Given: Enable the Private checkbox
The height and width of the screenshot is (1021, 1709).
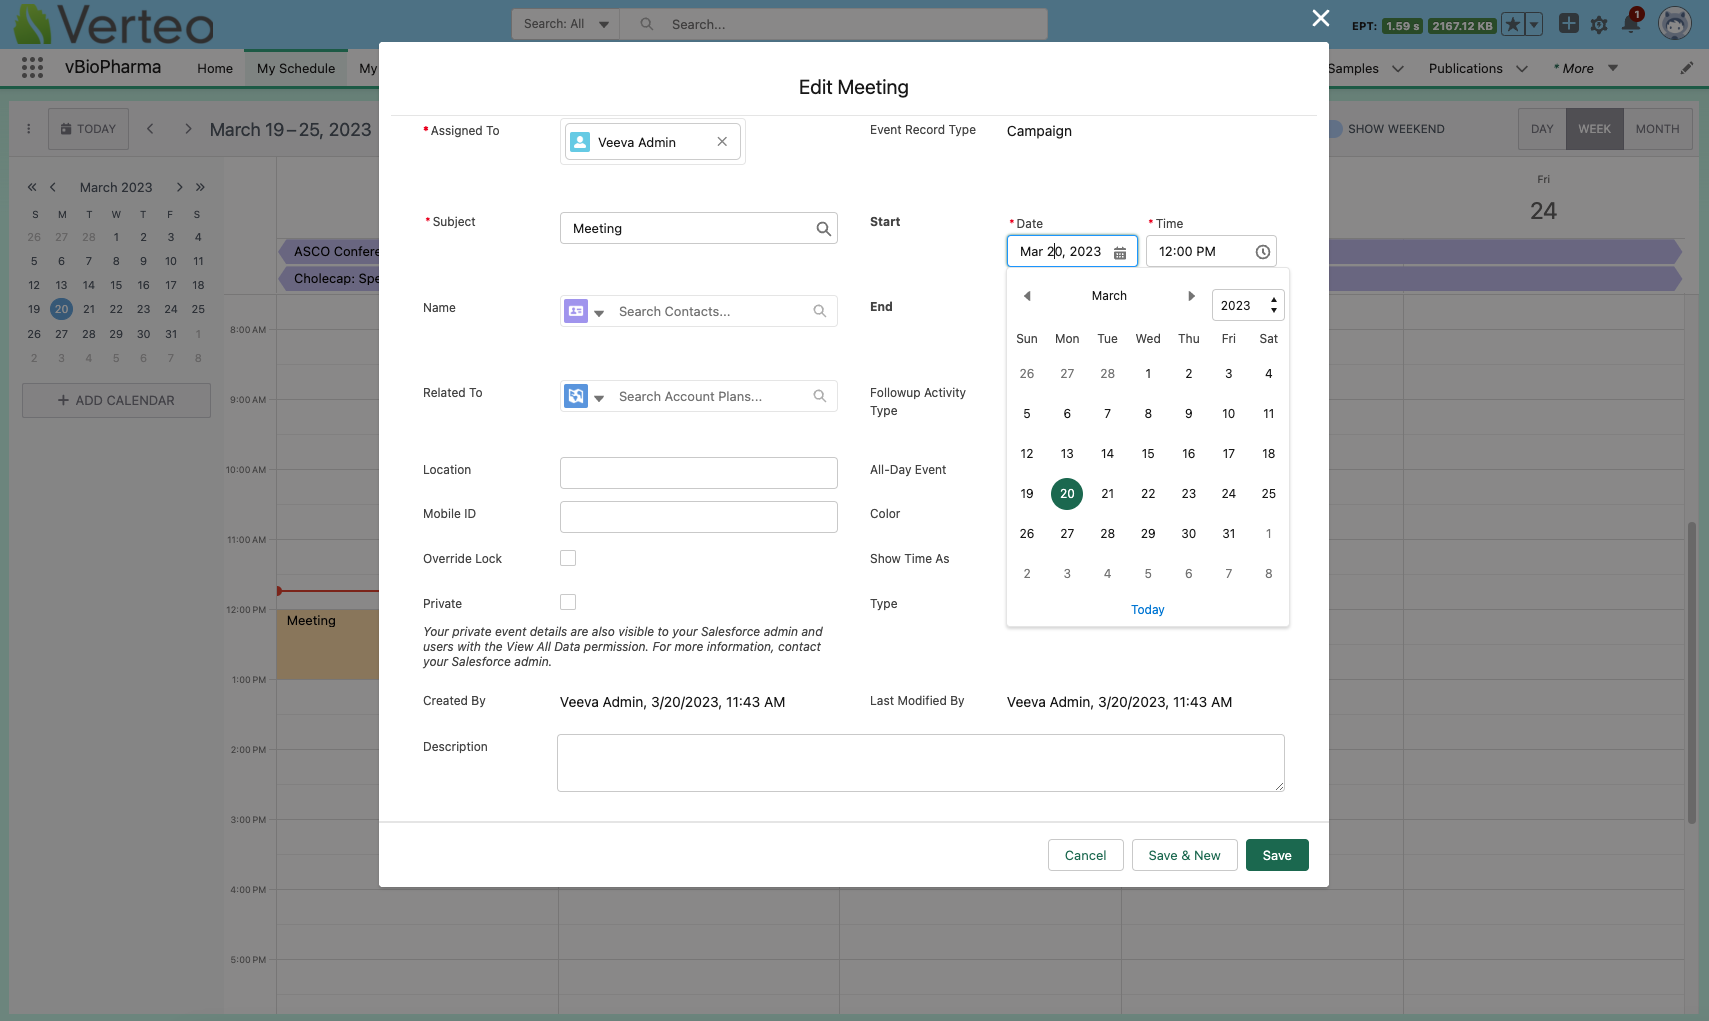Looking at the screenshot, I should pyautogui.click(x=568, y=602).
